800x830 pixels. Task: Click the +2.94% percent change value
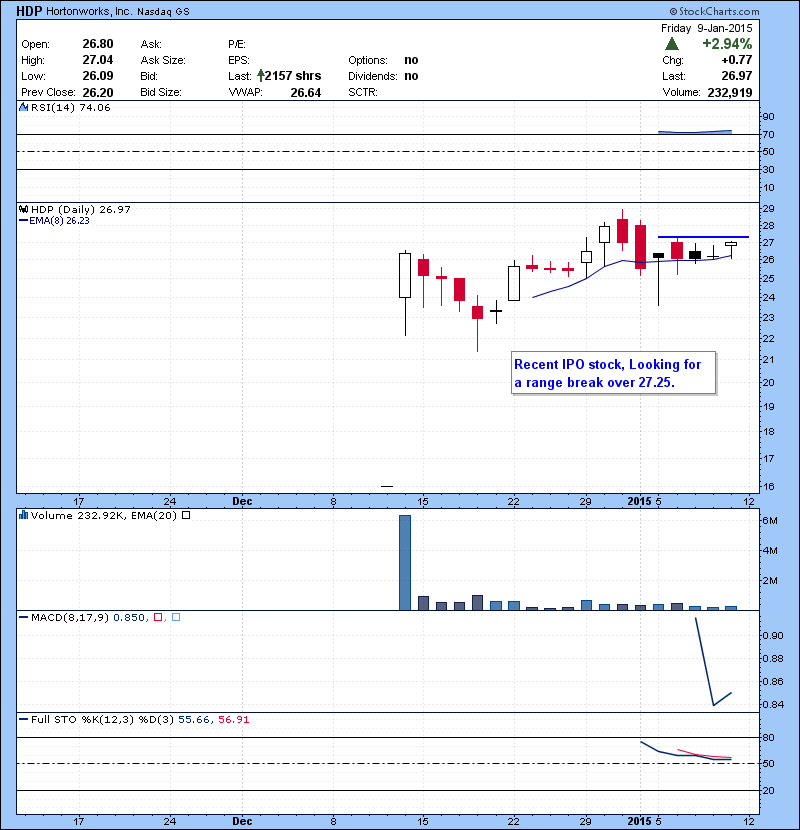point(727,43)
